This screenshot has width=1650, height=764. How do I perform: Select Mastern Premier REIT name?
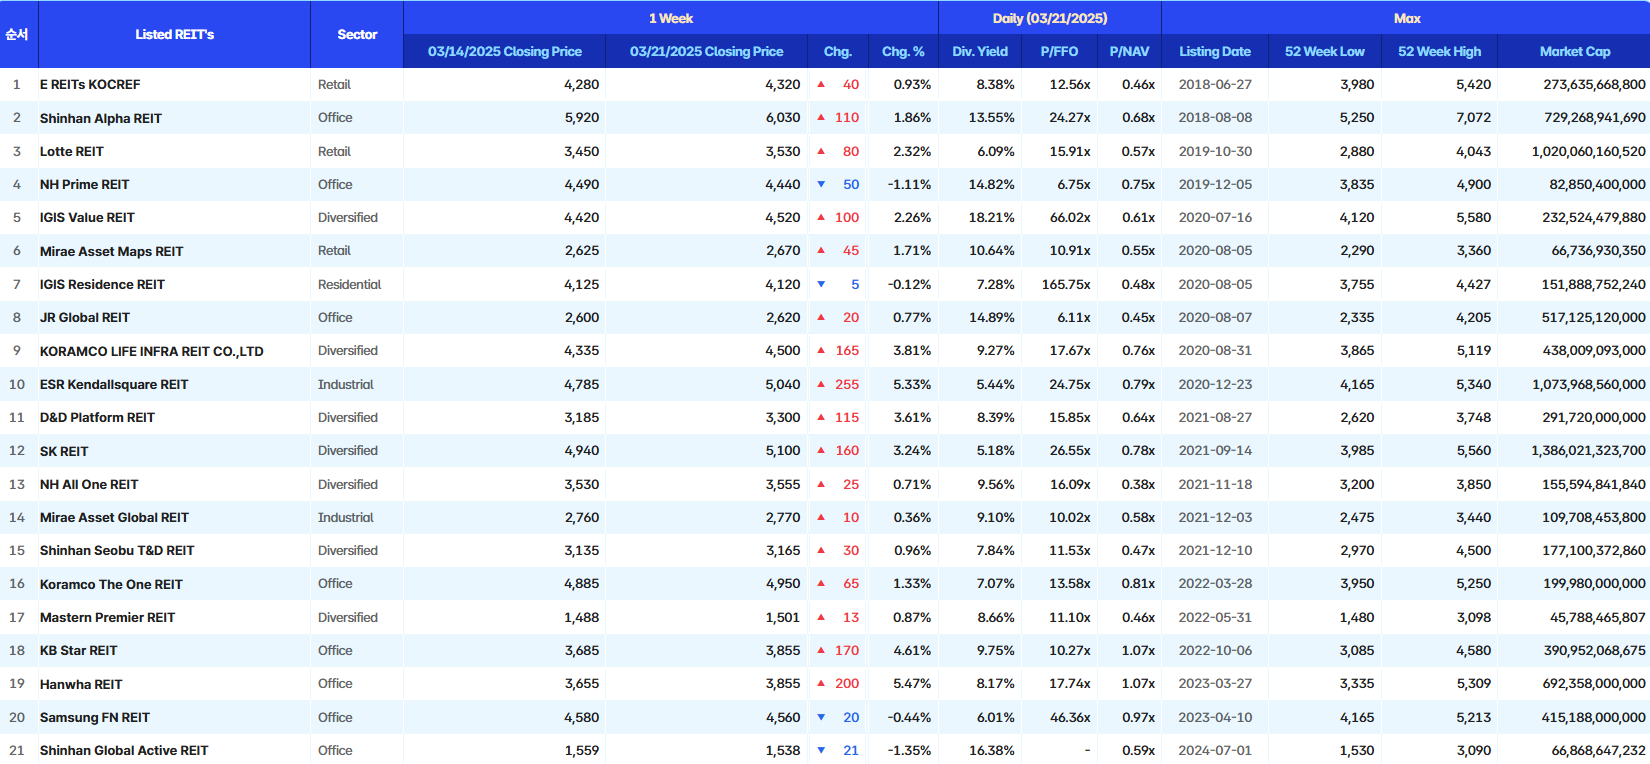click(x=107, y=617)
